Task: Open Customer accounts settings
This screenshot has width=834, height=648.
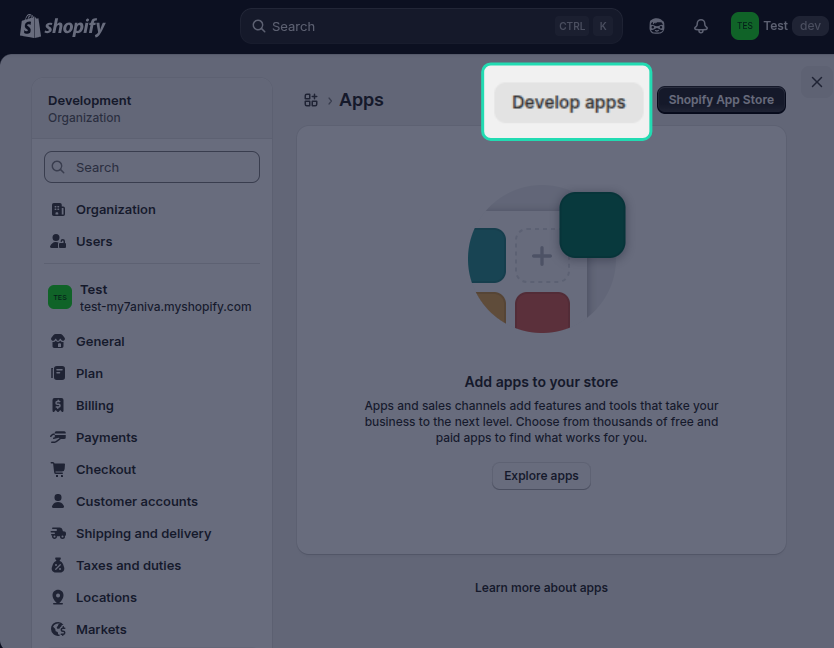Action: 152,501
